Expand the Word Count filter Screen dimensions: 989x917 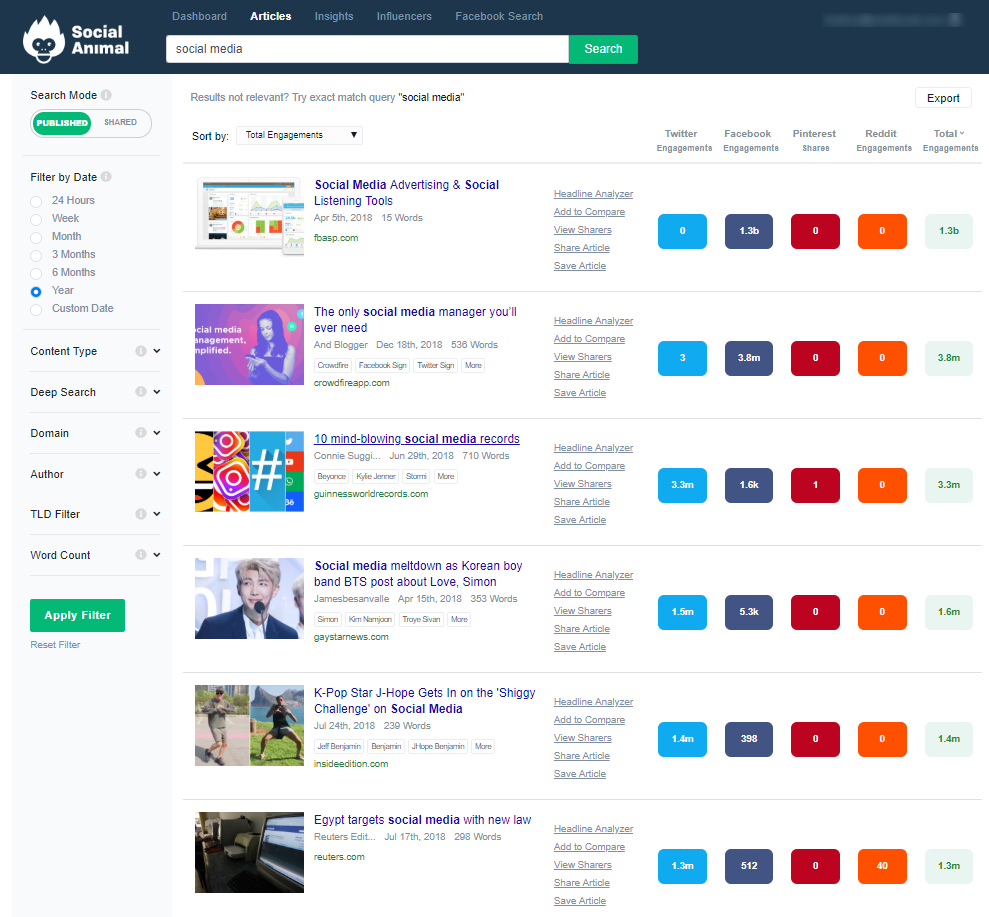[x=156, y=554]
